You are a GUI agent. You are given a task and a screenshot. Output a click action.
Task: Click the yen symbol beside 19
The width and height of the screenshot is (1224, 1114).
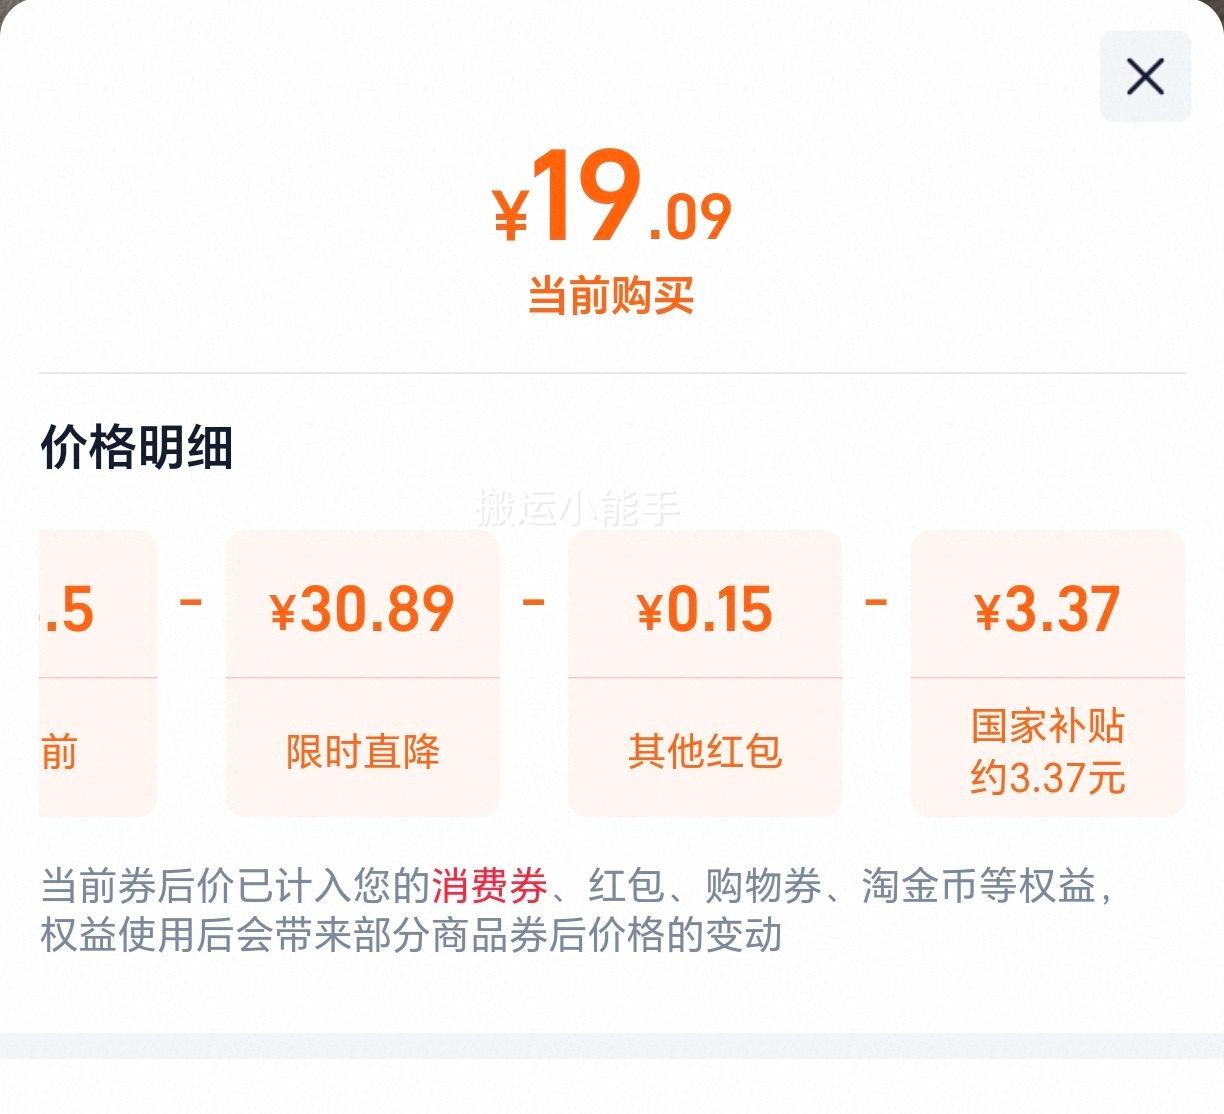(511, 215)
